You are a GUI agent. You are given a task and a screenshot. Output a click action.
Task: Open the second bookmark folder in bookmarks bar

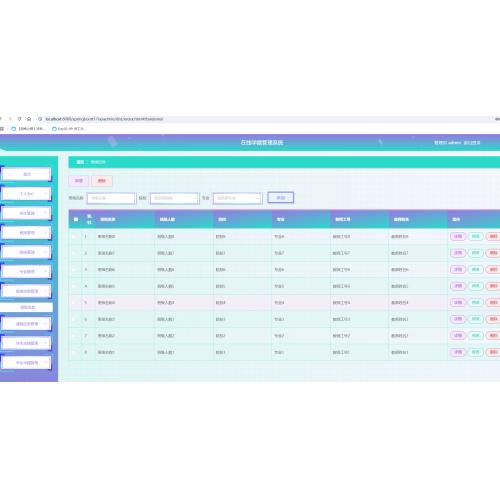click(54, 129)
